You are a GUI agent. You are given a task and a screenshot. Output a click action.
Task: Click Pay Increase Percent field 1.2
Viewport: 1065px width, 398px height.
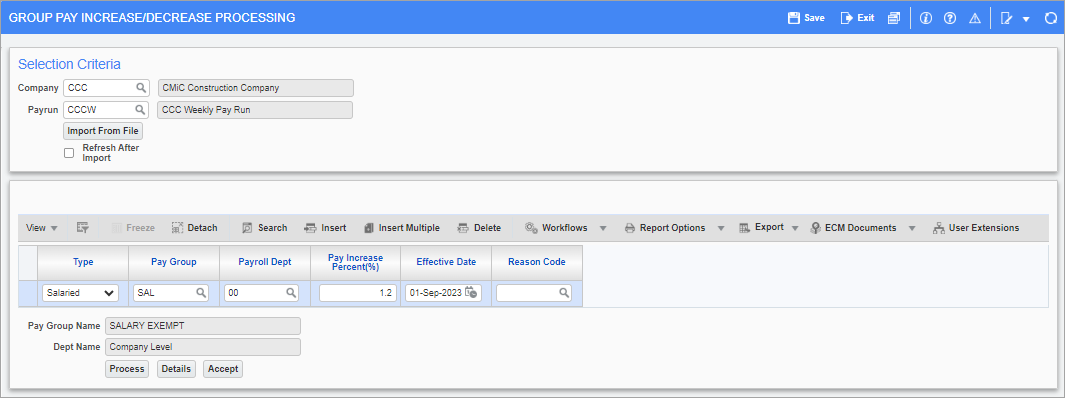[x=358, y=293]
